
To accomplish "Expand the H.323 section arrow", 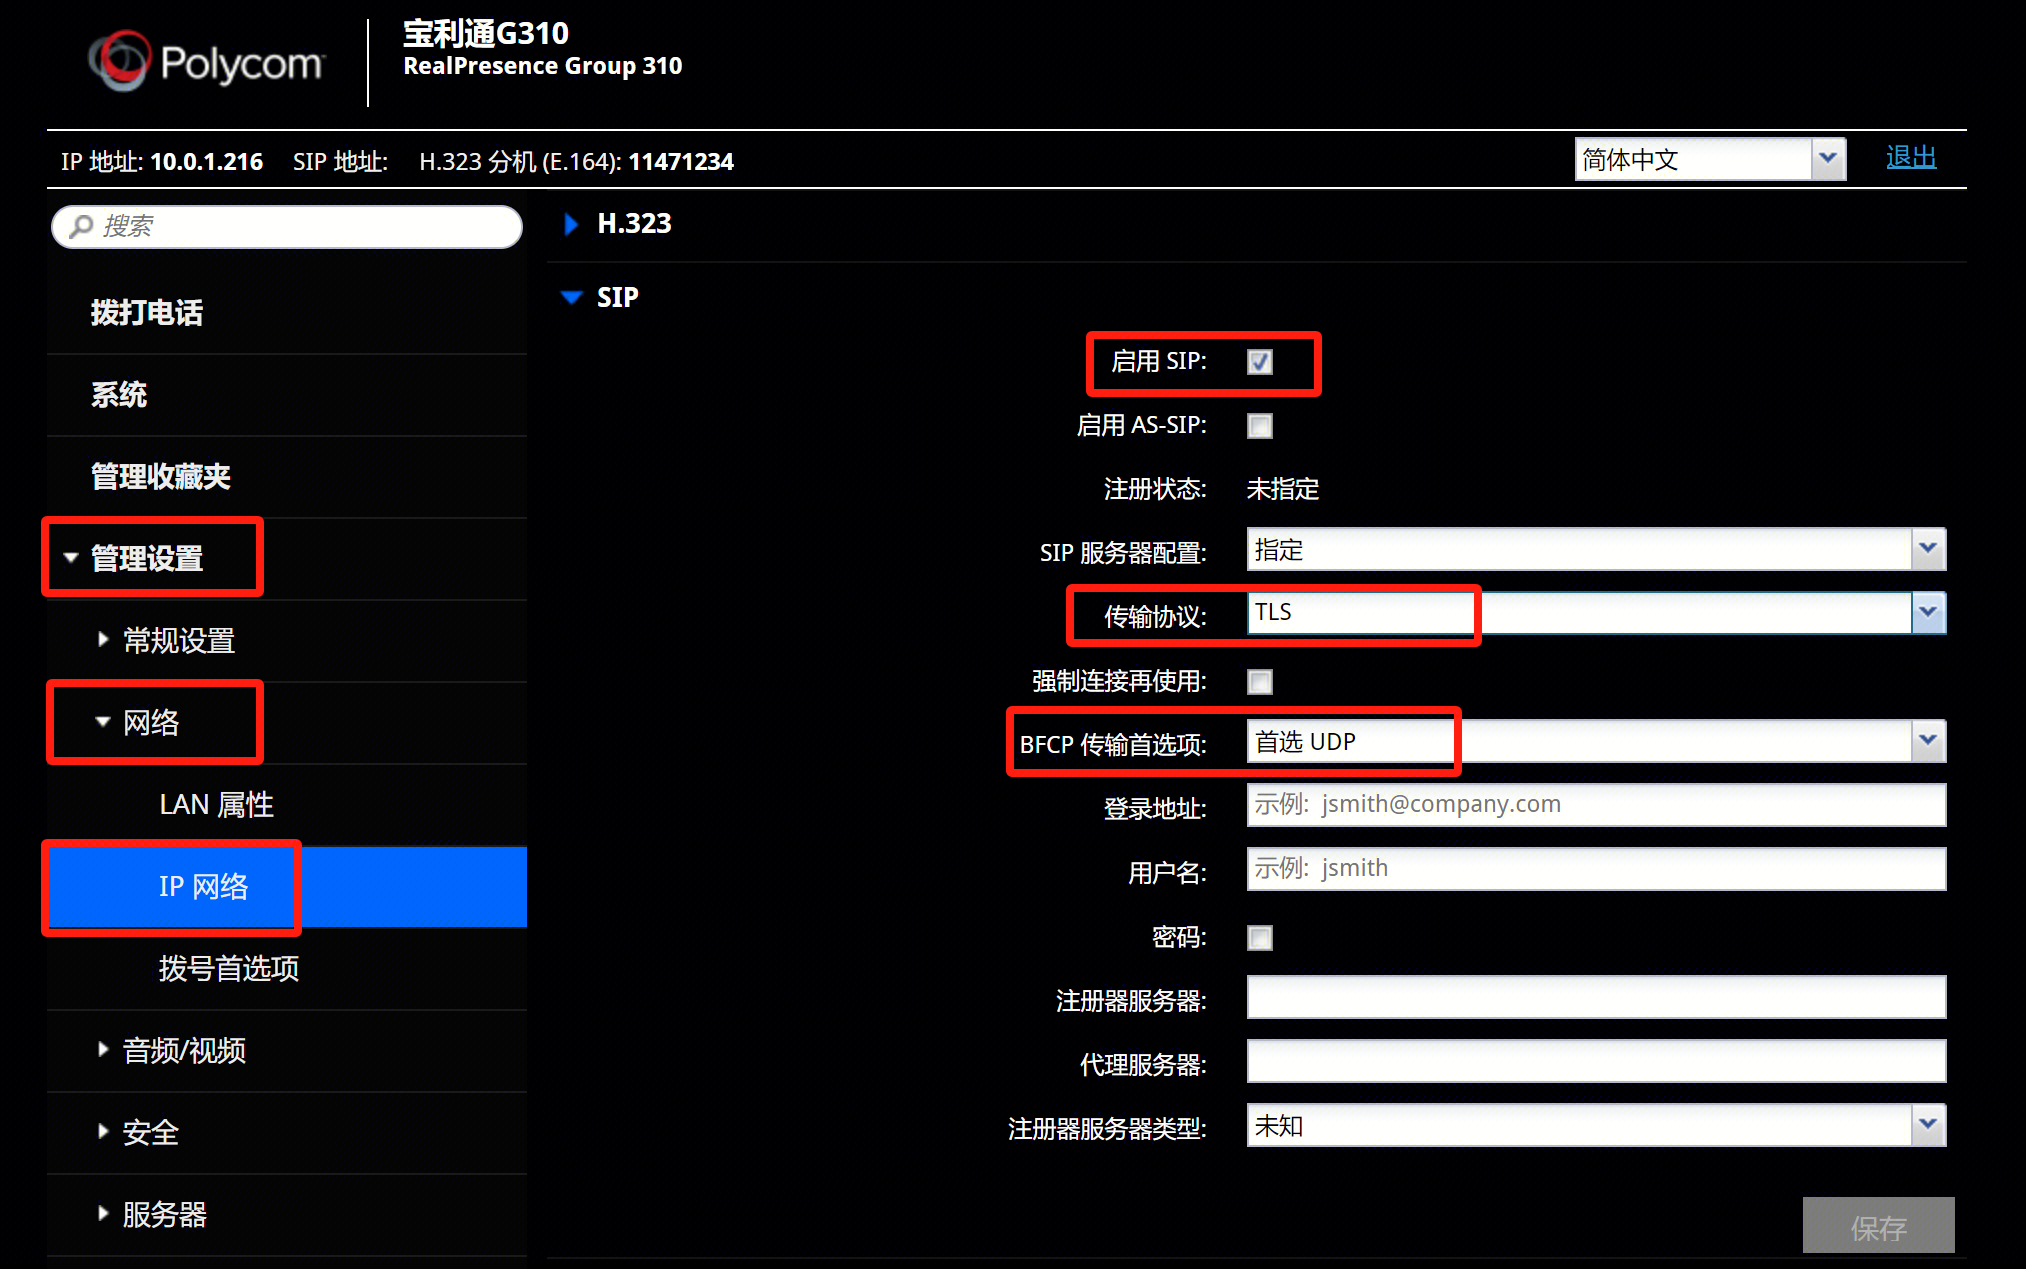I will 571,224.
